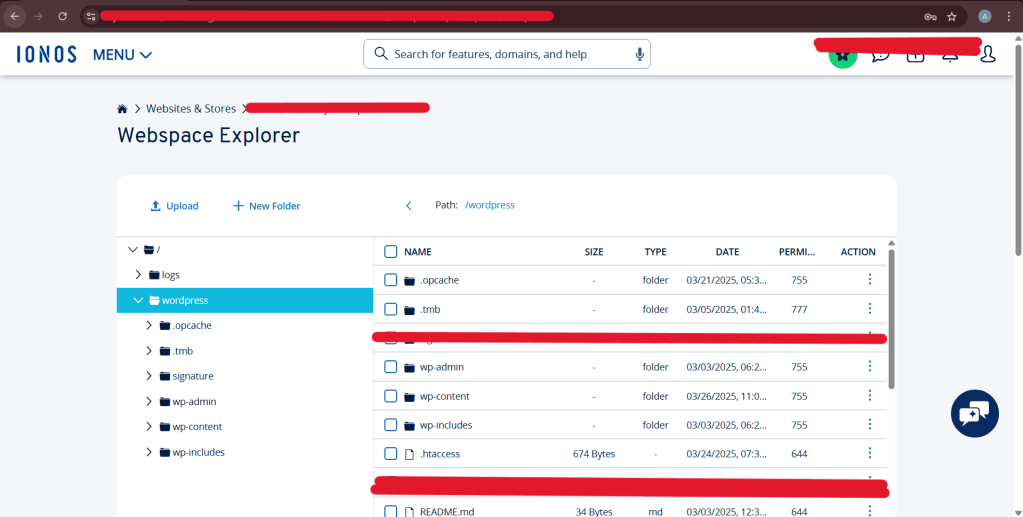The width and height of the screenshot is (1023, 517).
Task: Open .opcache folder in file list
Action: [439, 280]
